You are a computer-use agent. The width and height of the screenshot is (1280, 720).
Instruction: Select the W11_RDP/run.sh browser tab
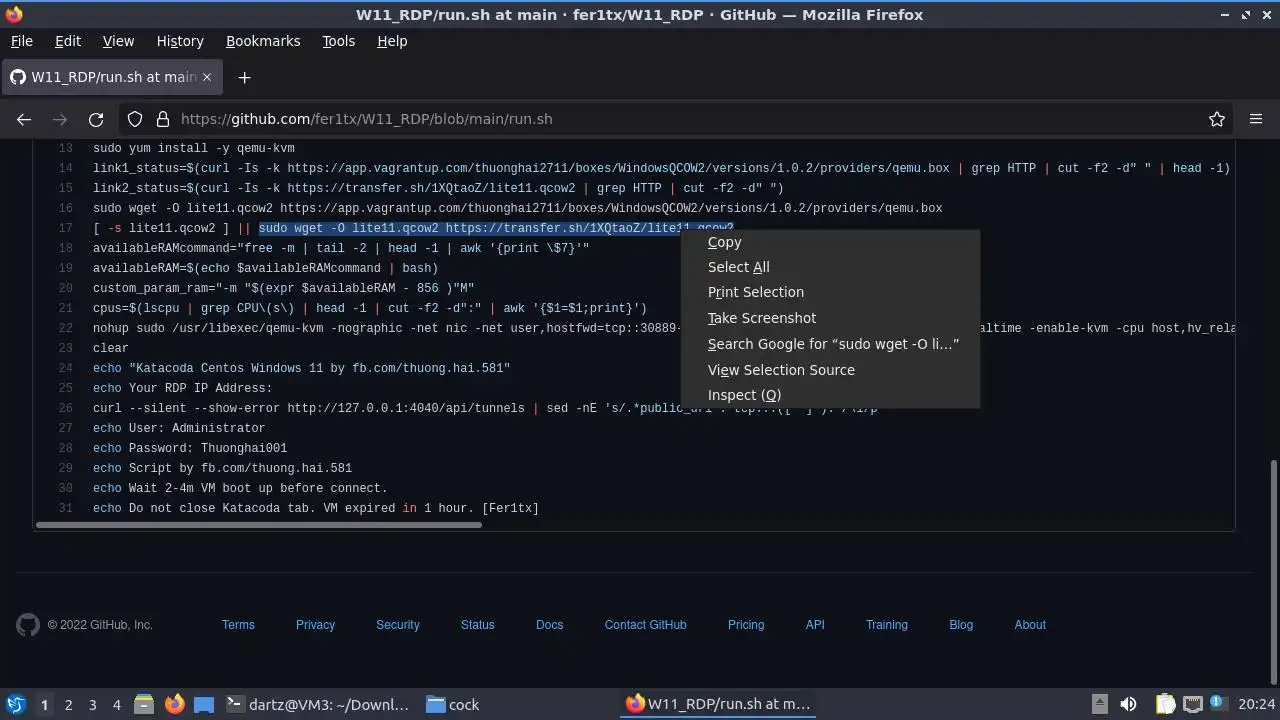[x=110, y=77]
